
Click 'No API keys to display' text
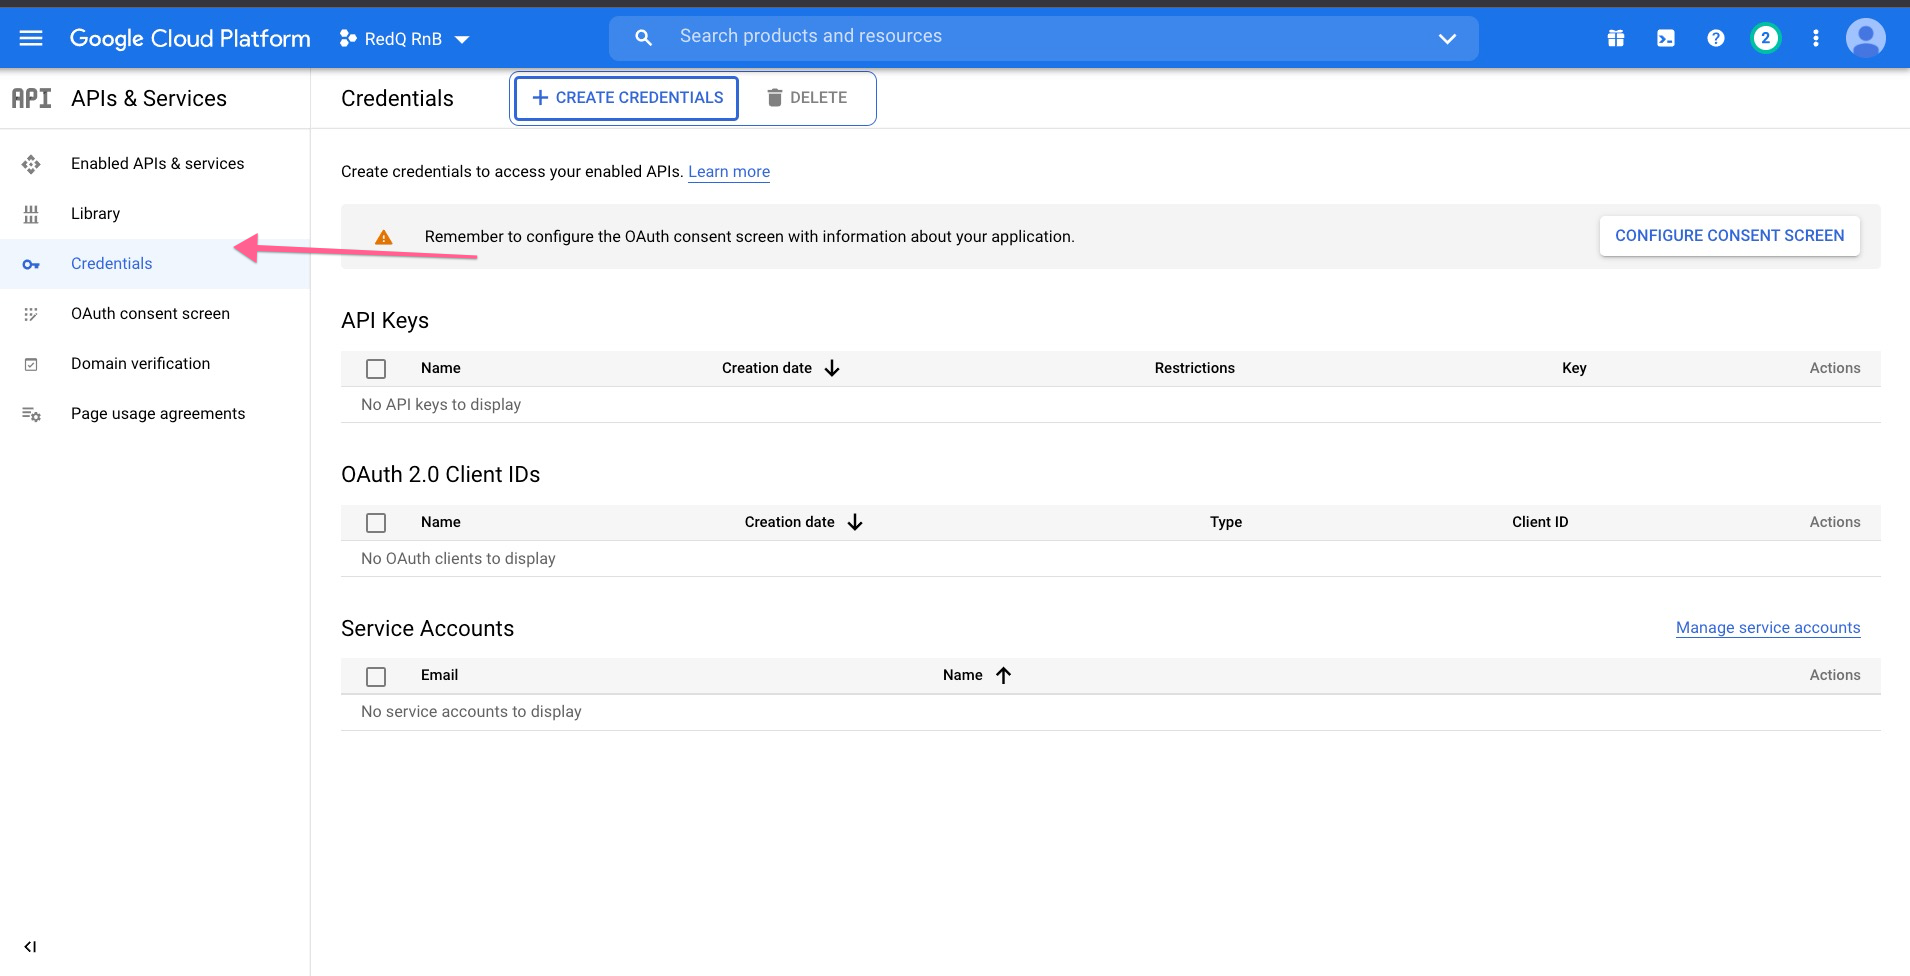441,405
